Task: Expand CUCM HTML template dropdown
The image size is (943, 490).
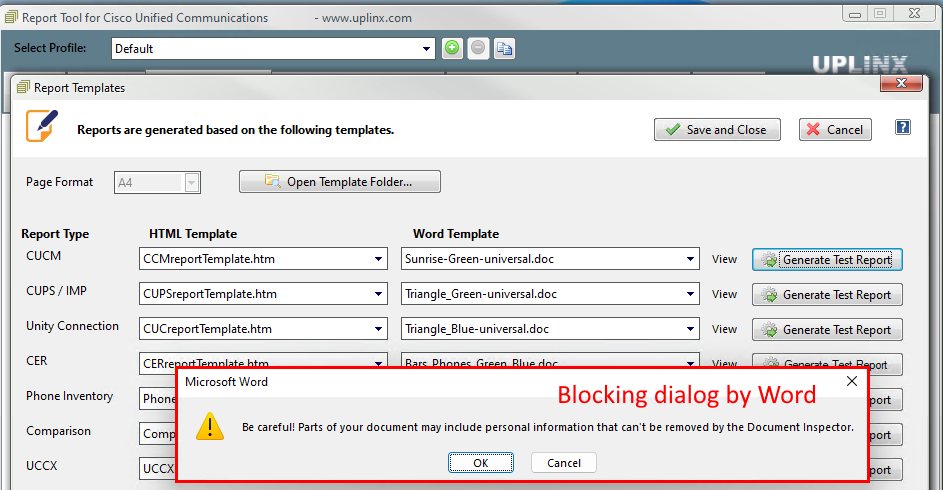Action: [x=378, y=259]
